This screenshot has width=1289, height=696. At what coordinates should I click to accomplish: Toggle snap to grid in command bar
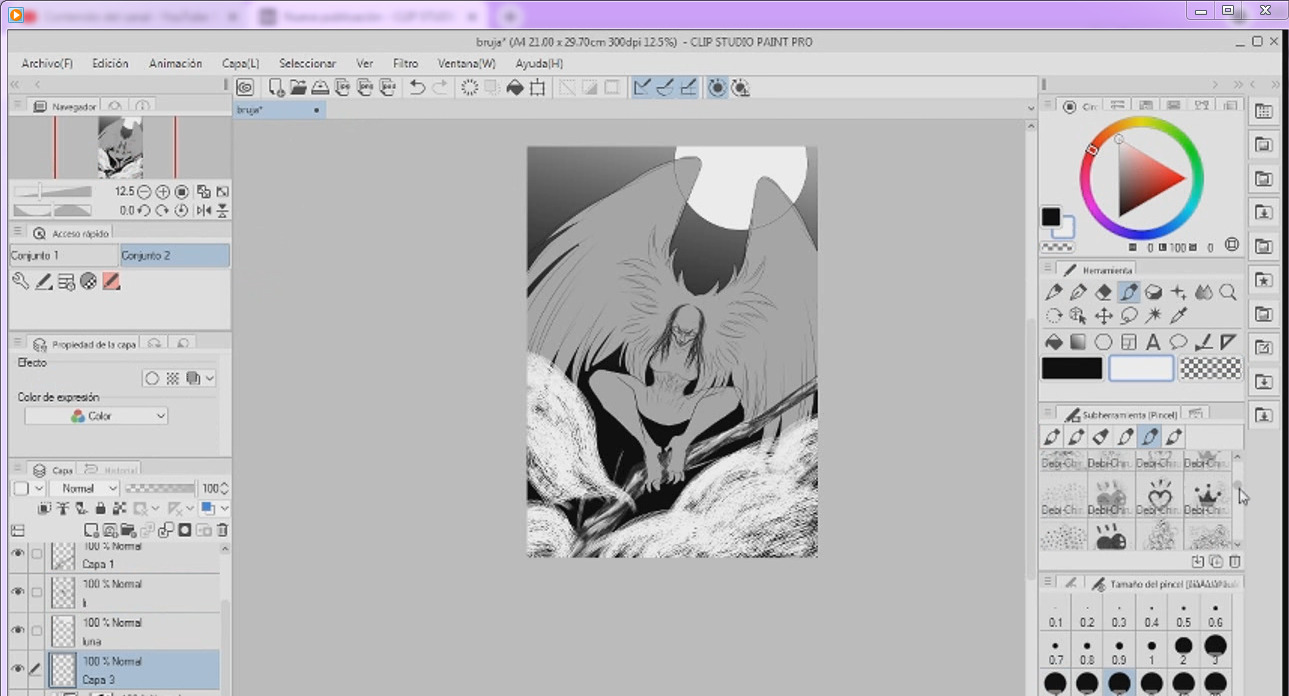point(688,88)
